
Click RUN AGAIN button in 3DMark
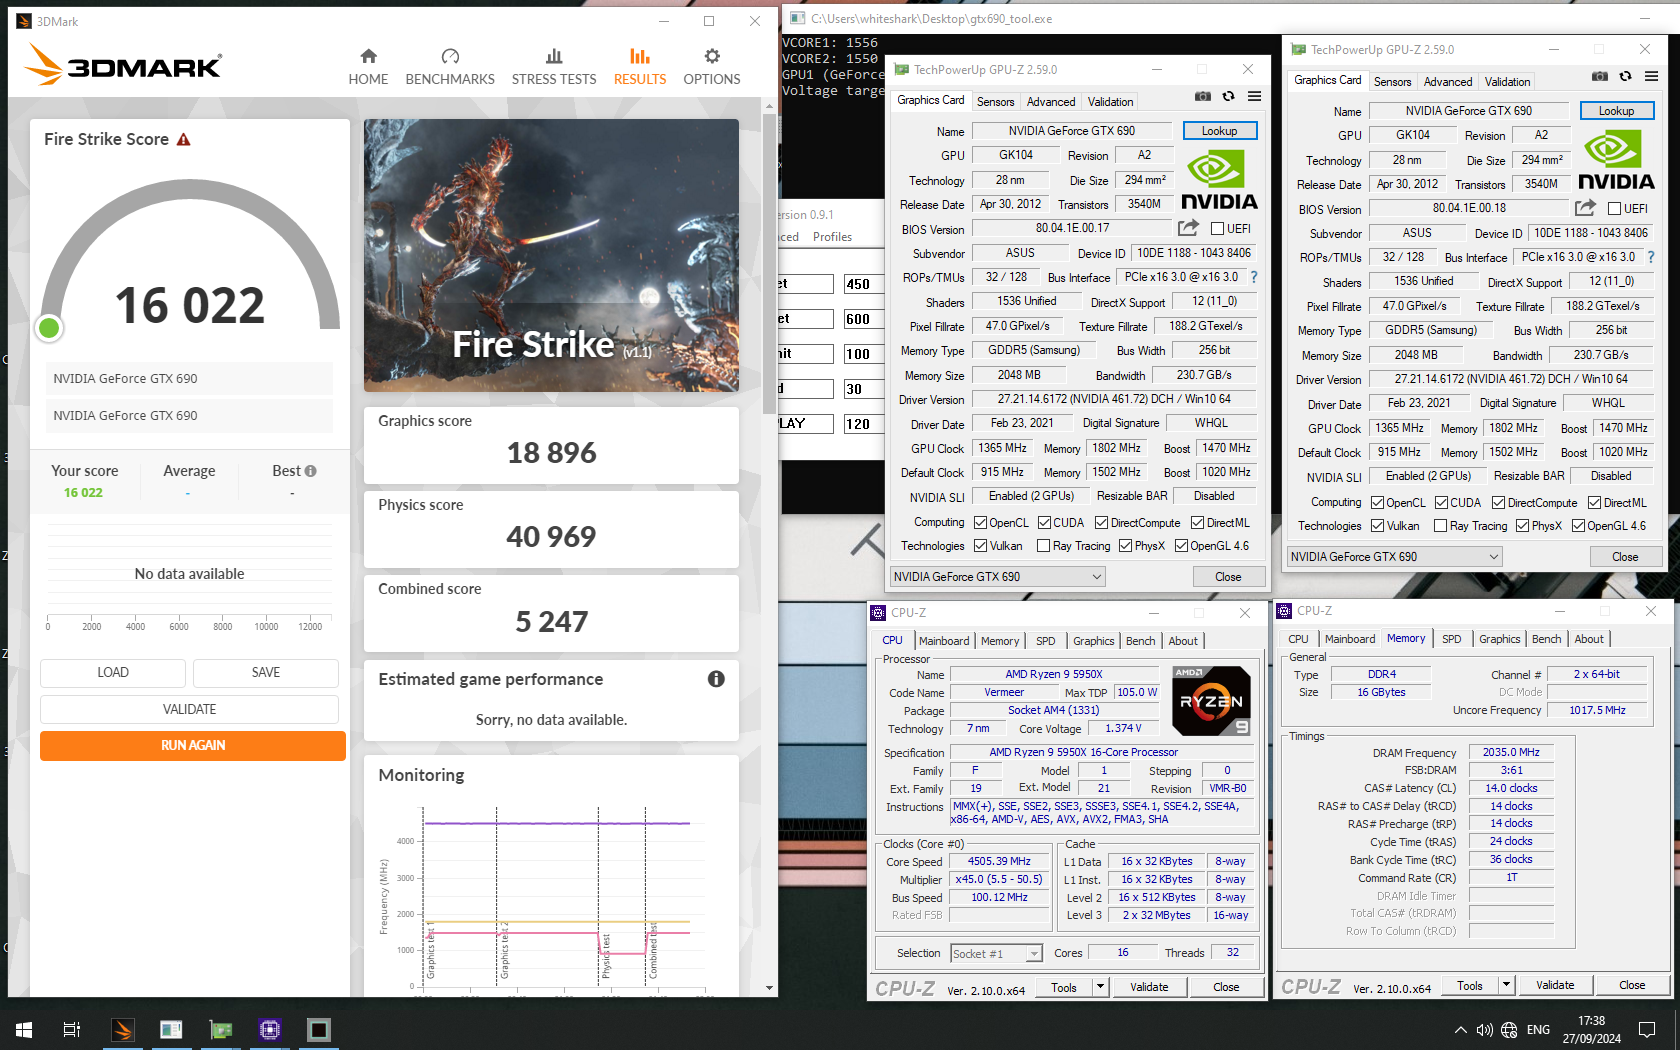pos(193,745)
